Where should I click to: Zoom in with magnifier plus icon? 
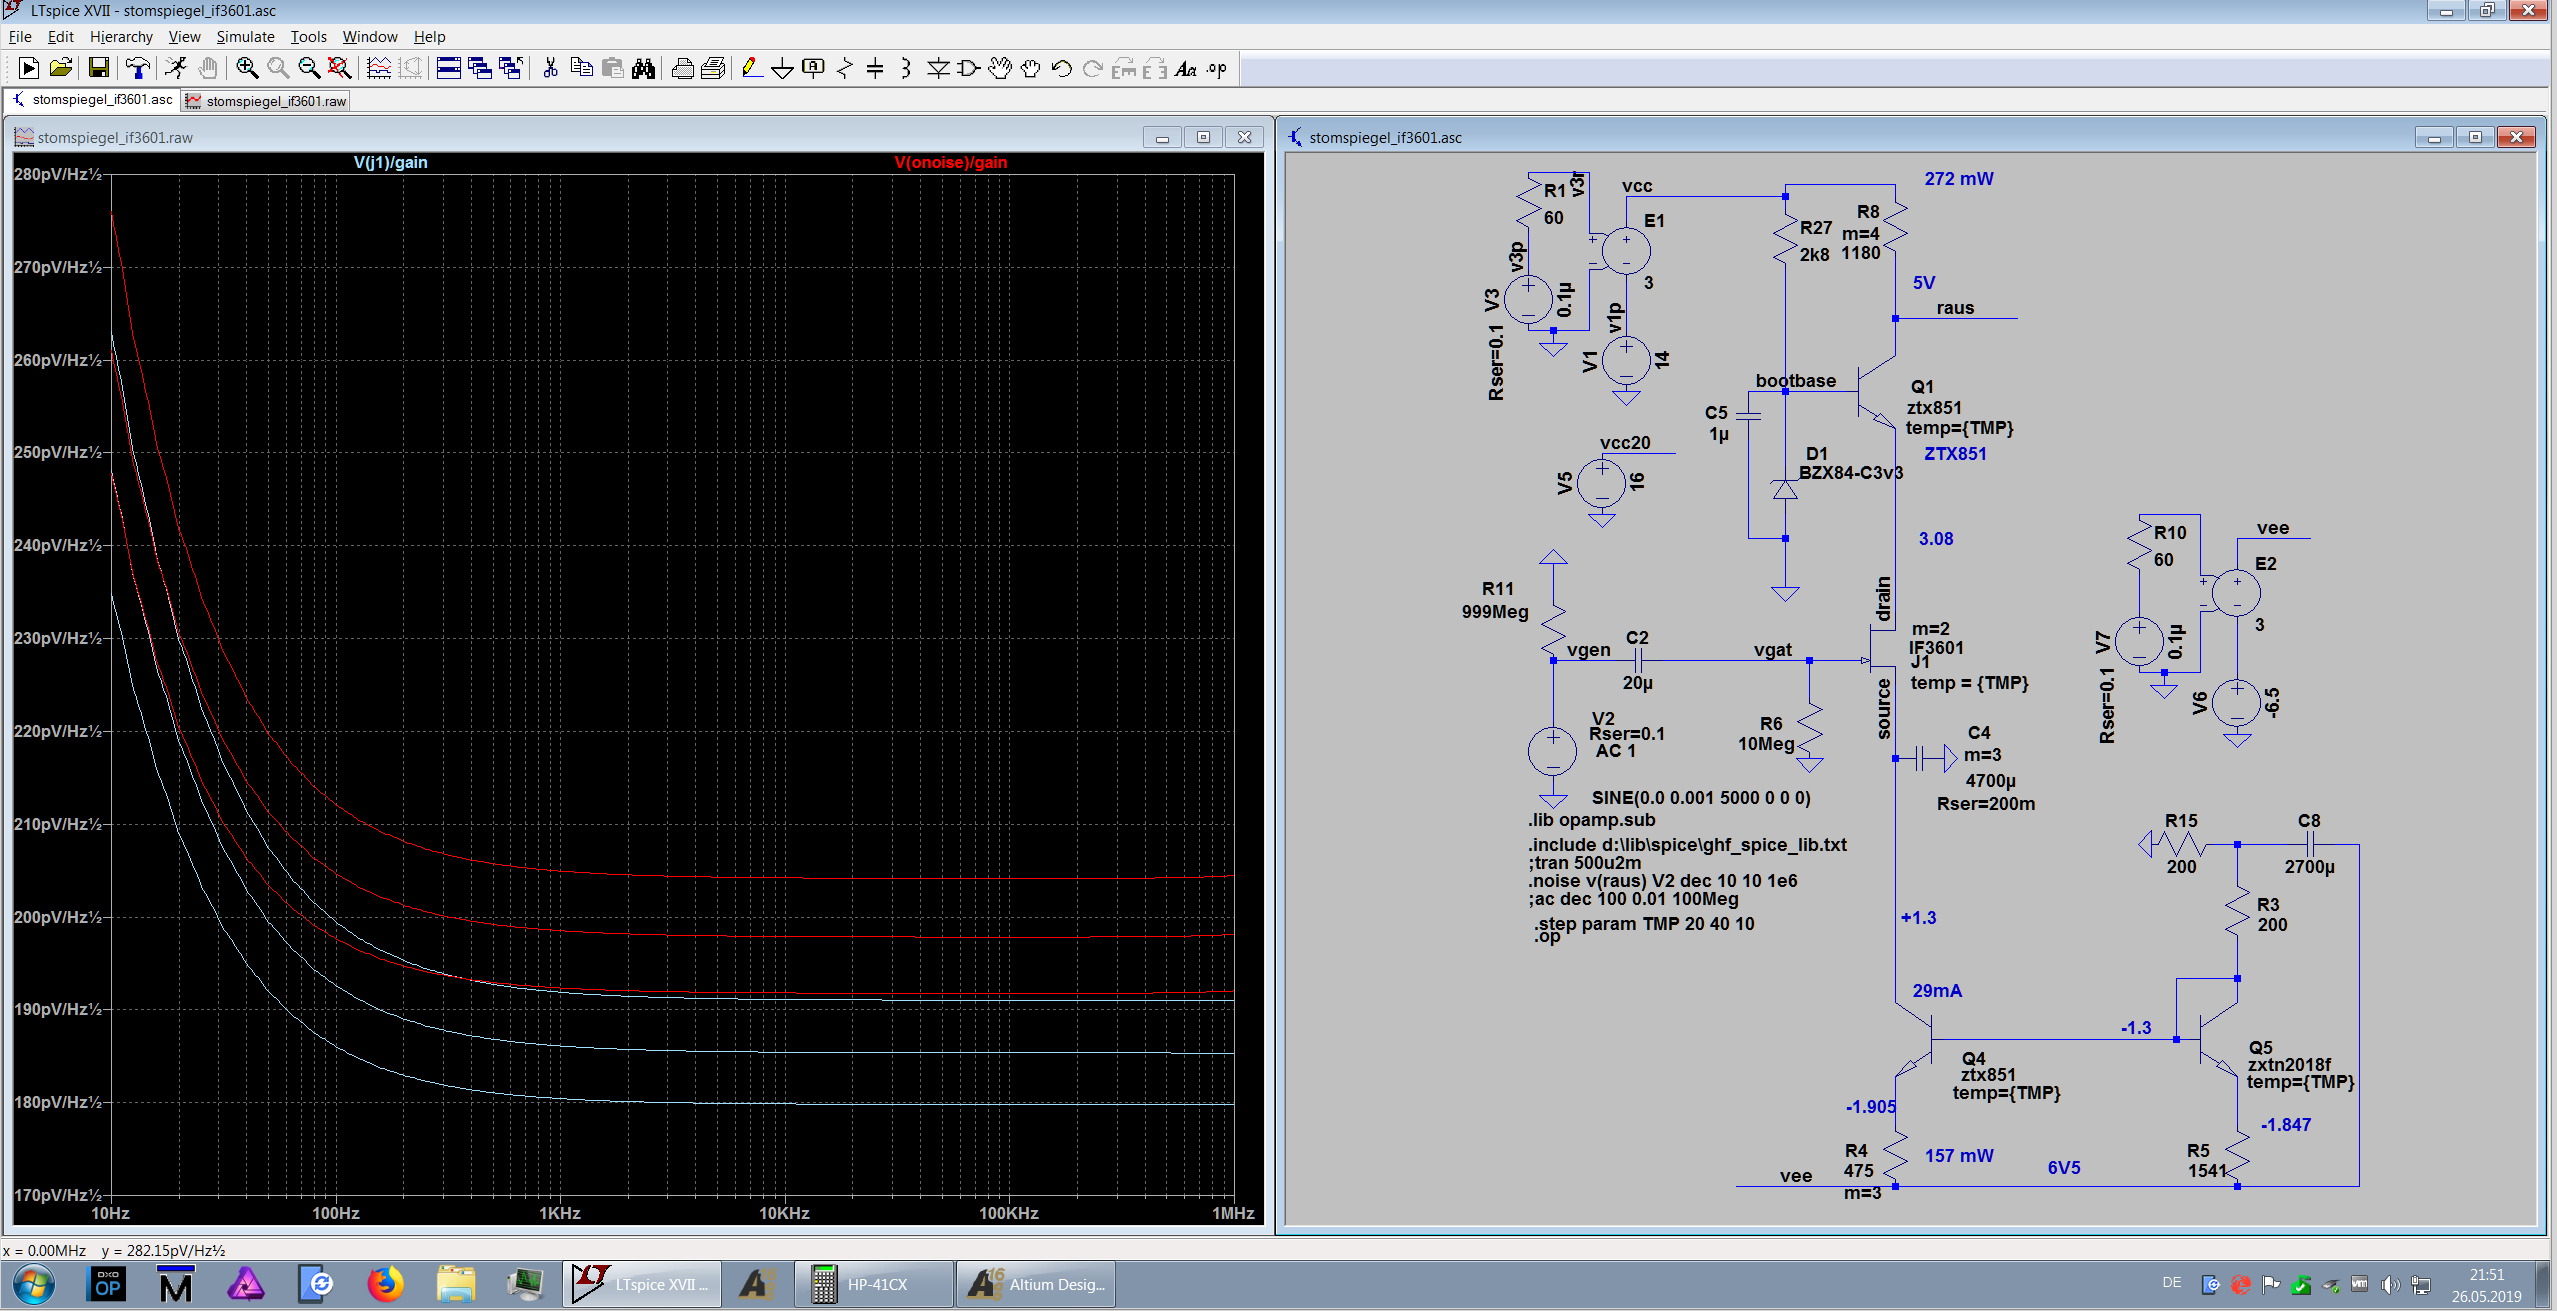pos(247,68)
